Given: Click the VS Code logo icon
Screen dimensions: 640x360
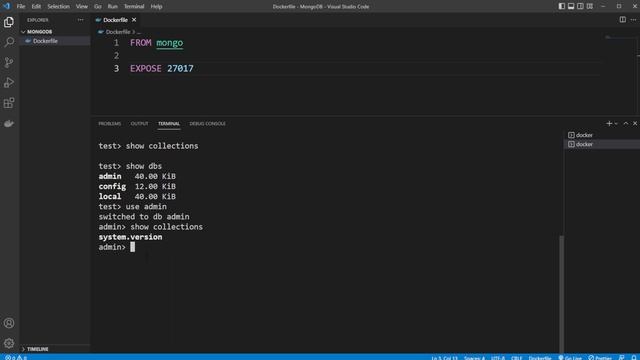Looking at the screenshot, I should [x=6, y=6].
